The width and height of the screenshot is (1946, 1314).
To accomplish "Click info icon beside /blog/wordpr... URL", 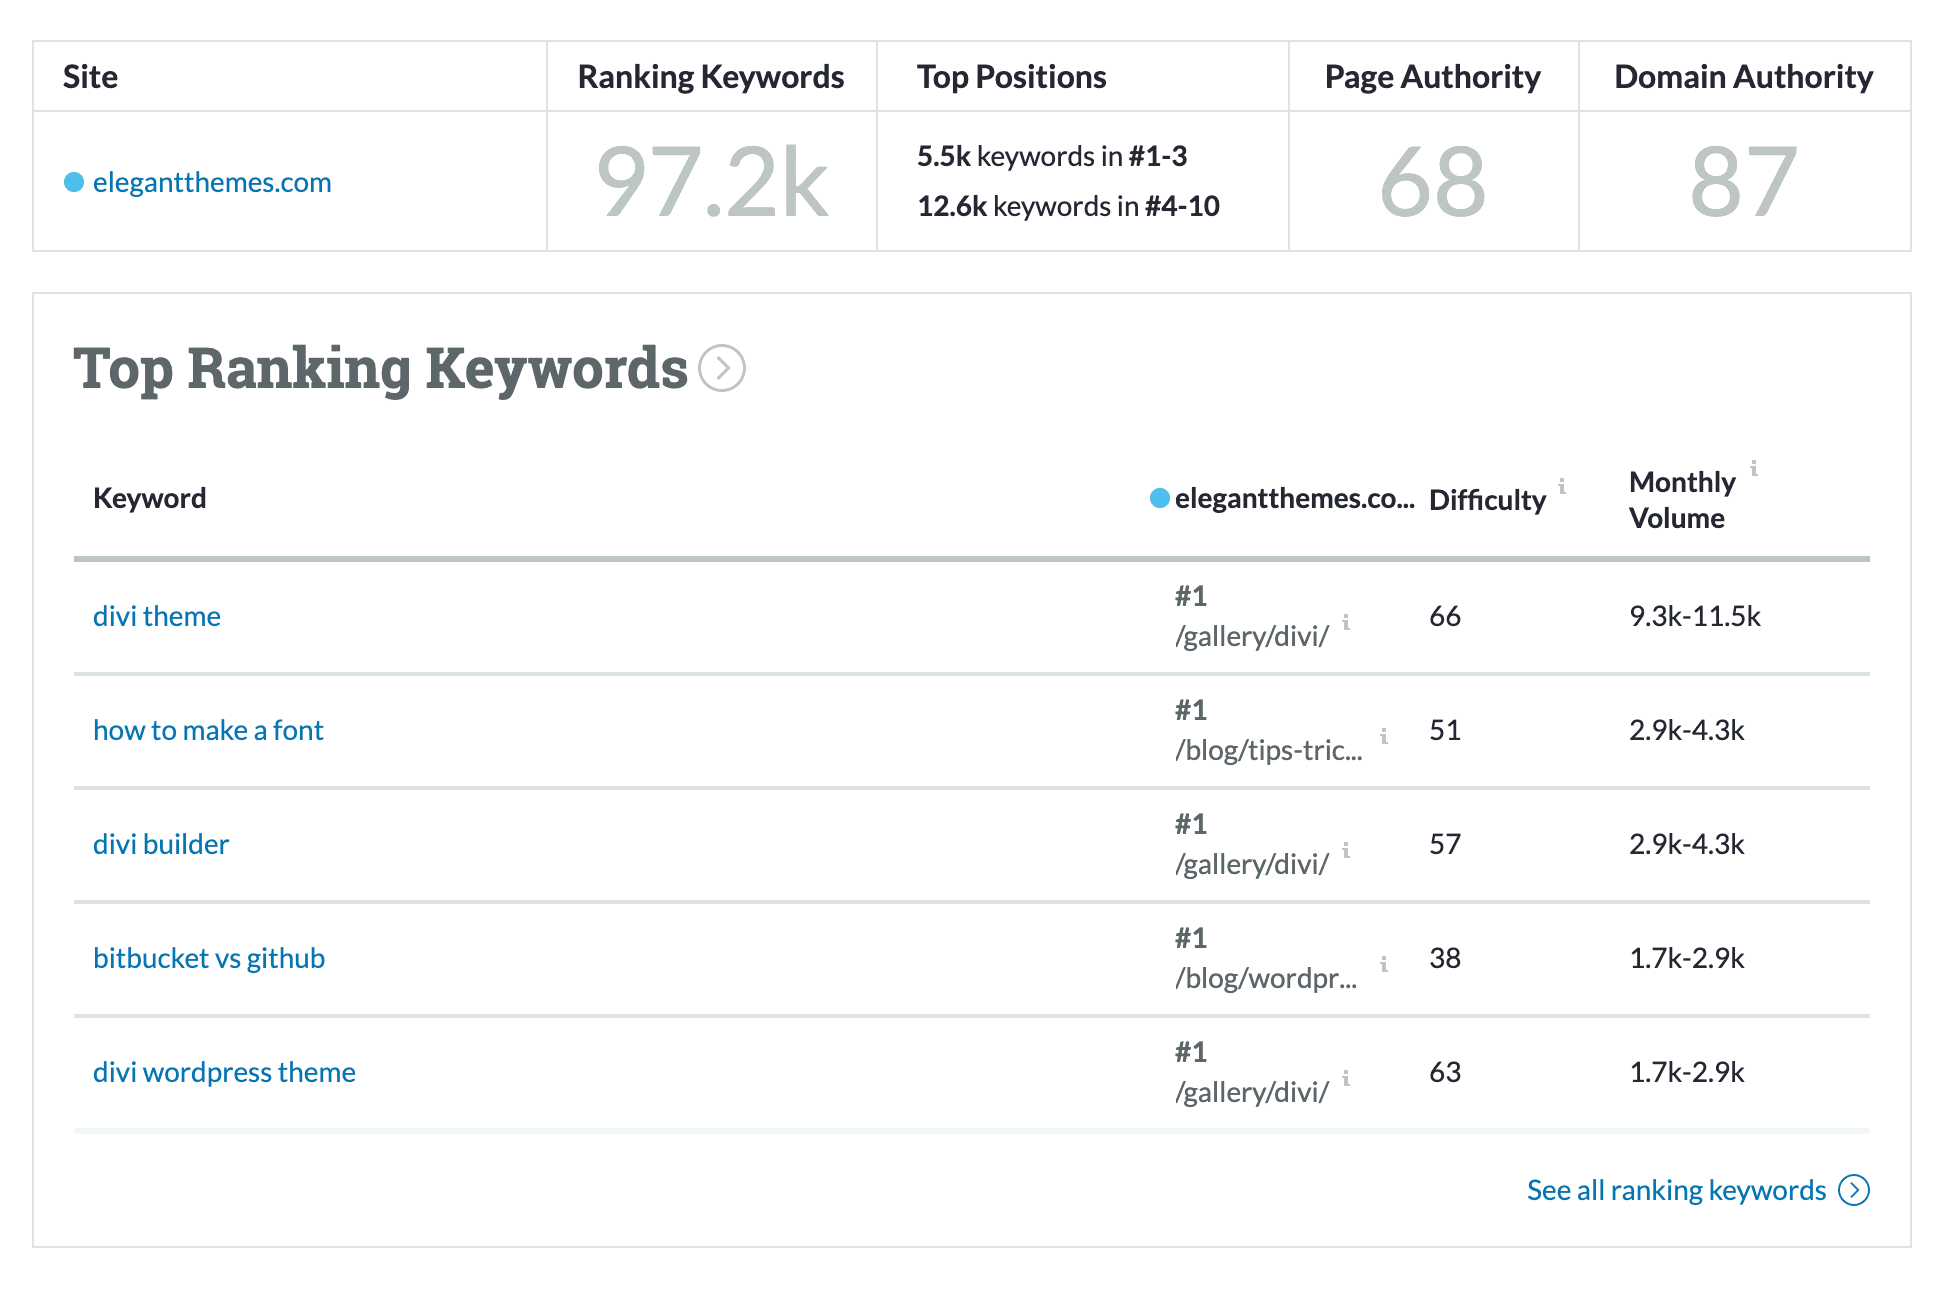I will (x=1384, y=964).
